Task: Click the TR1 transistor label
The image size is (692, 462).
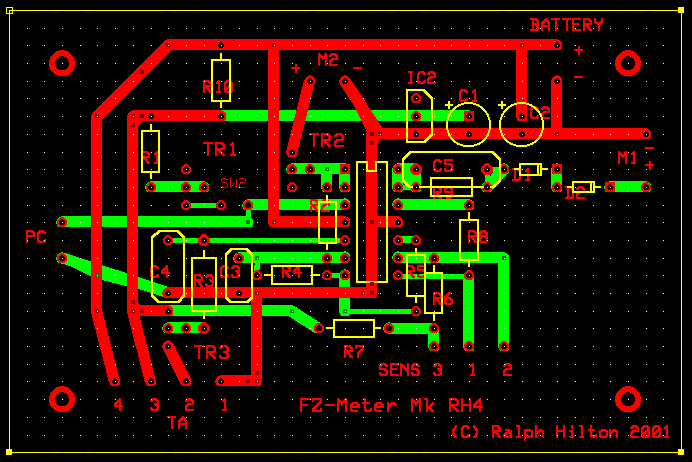Action: coord(220,149)
